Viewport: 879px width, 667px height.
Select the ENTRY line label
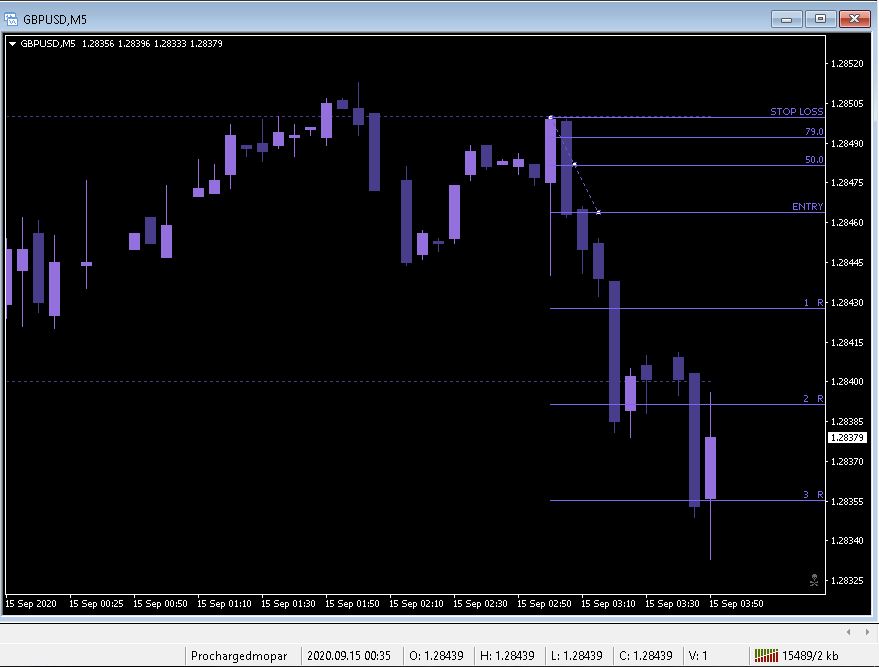coord(807,207)
